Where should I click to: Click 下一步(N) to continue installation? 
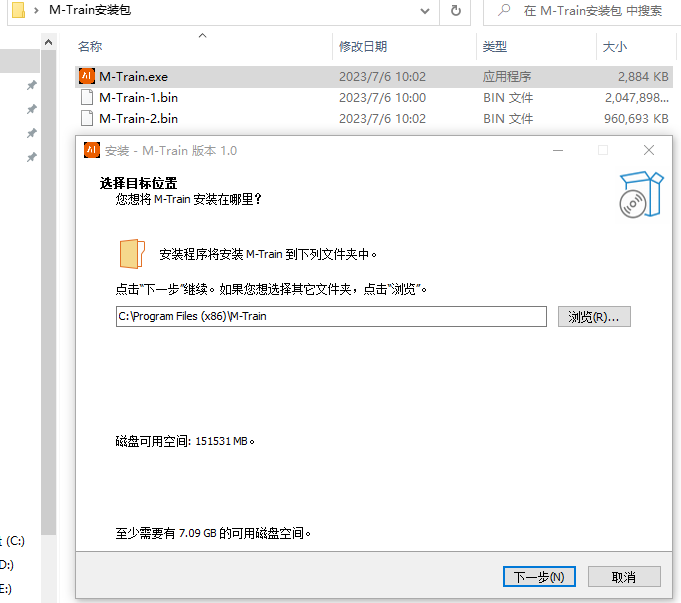(539, 576)
